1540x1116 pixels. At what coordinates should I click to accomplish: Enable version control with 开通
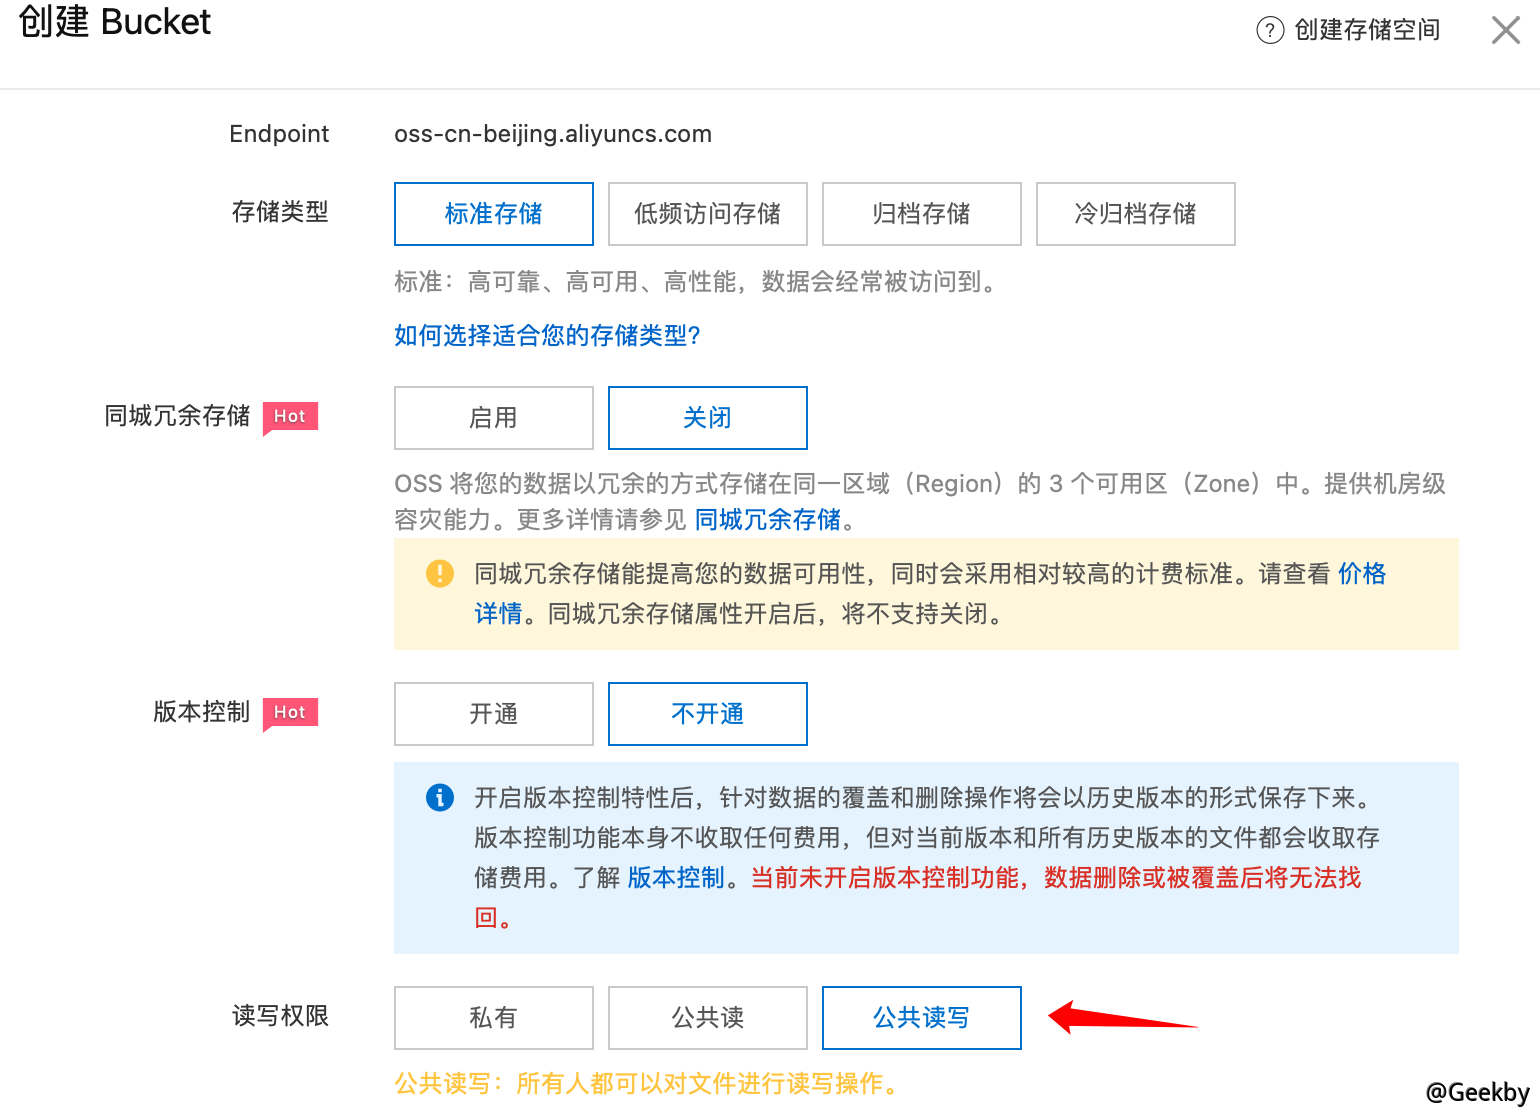[494, 714]
